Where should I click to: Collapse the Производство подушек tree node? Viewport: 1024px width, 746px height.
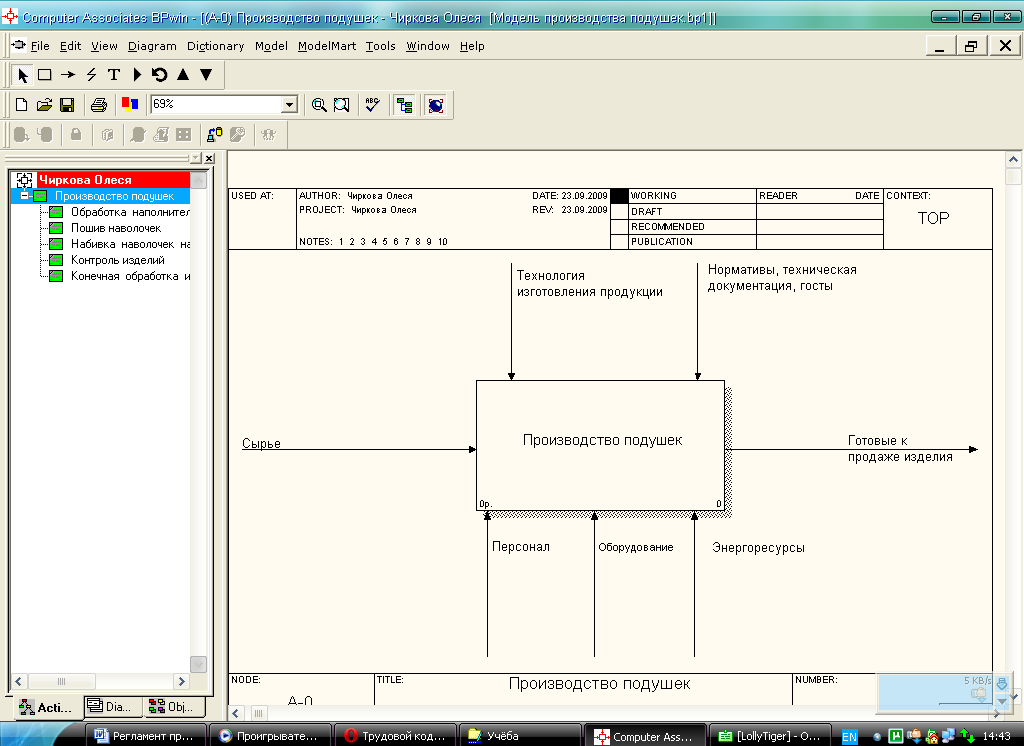pos(25,196)
